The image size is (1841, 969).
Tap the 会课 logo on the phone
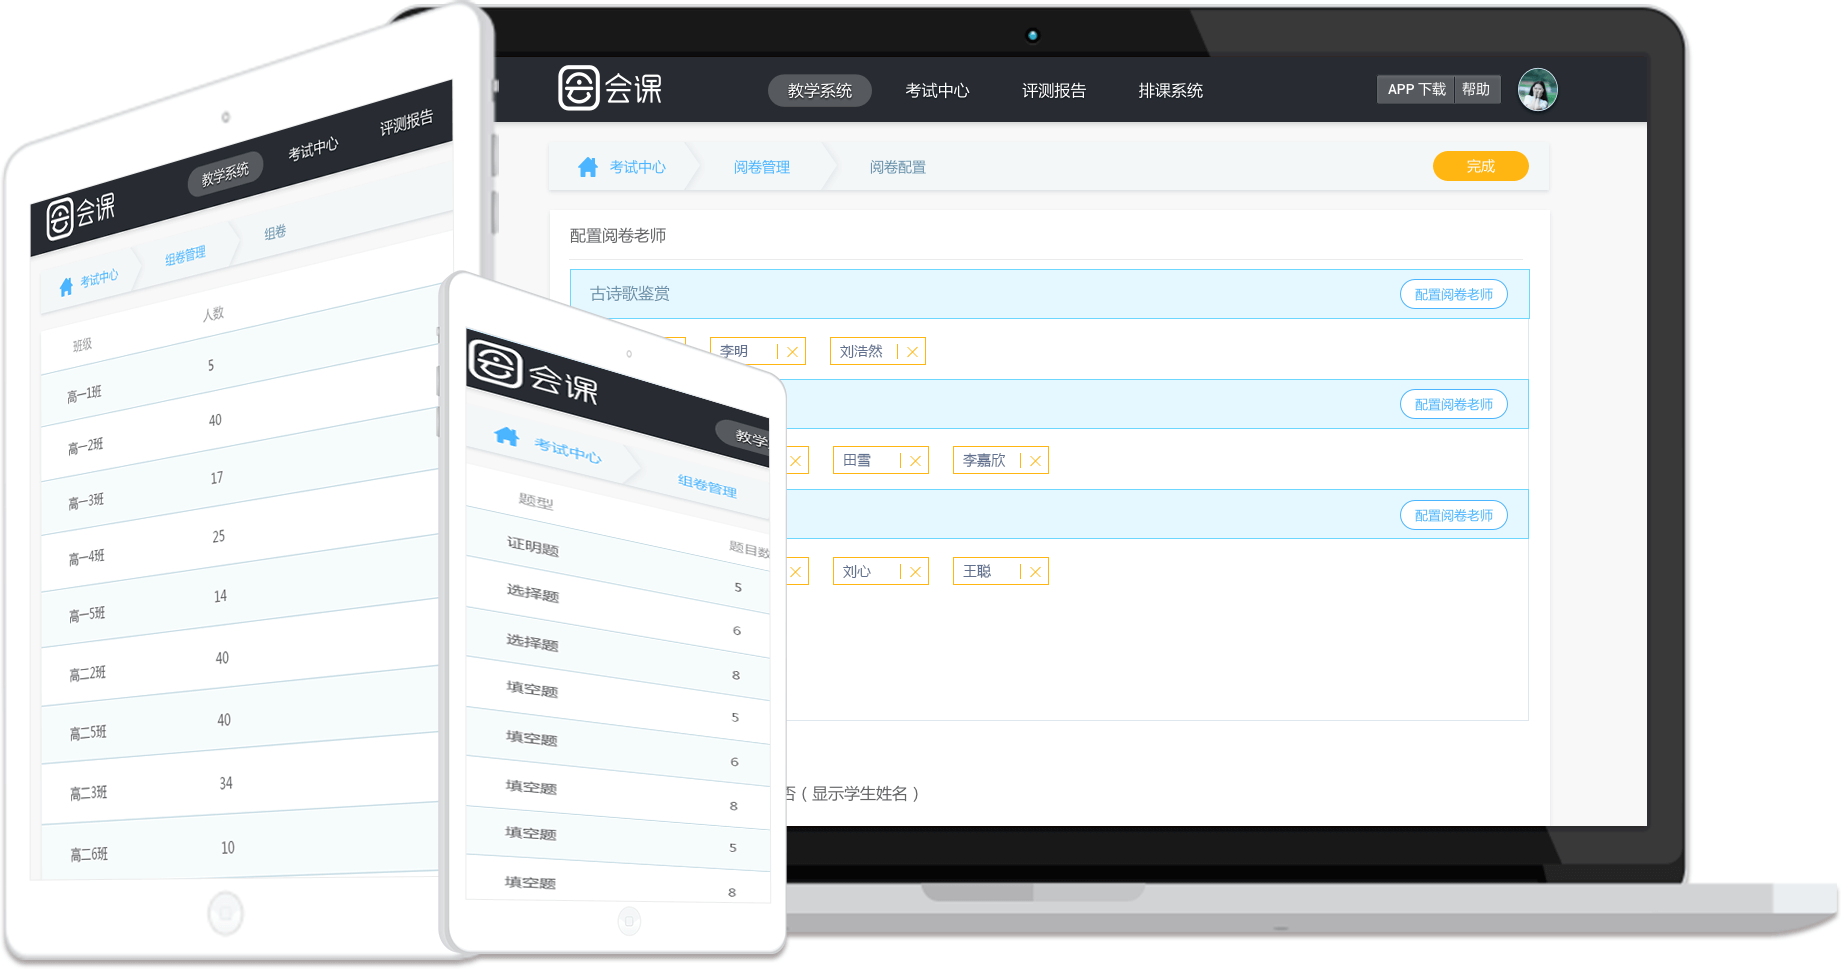point(533,373)
